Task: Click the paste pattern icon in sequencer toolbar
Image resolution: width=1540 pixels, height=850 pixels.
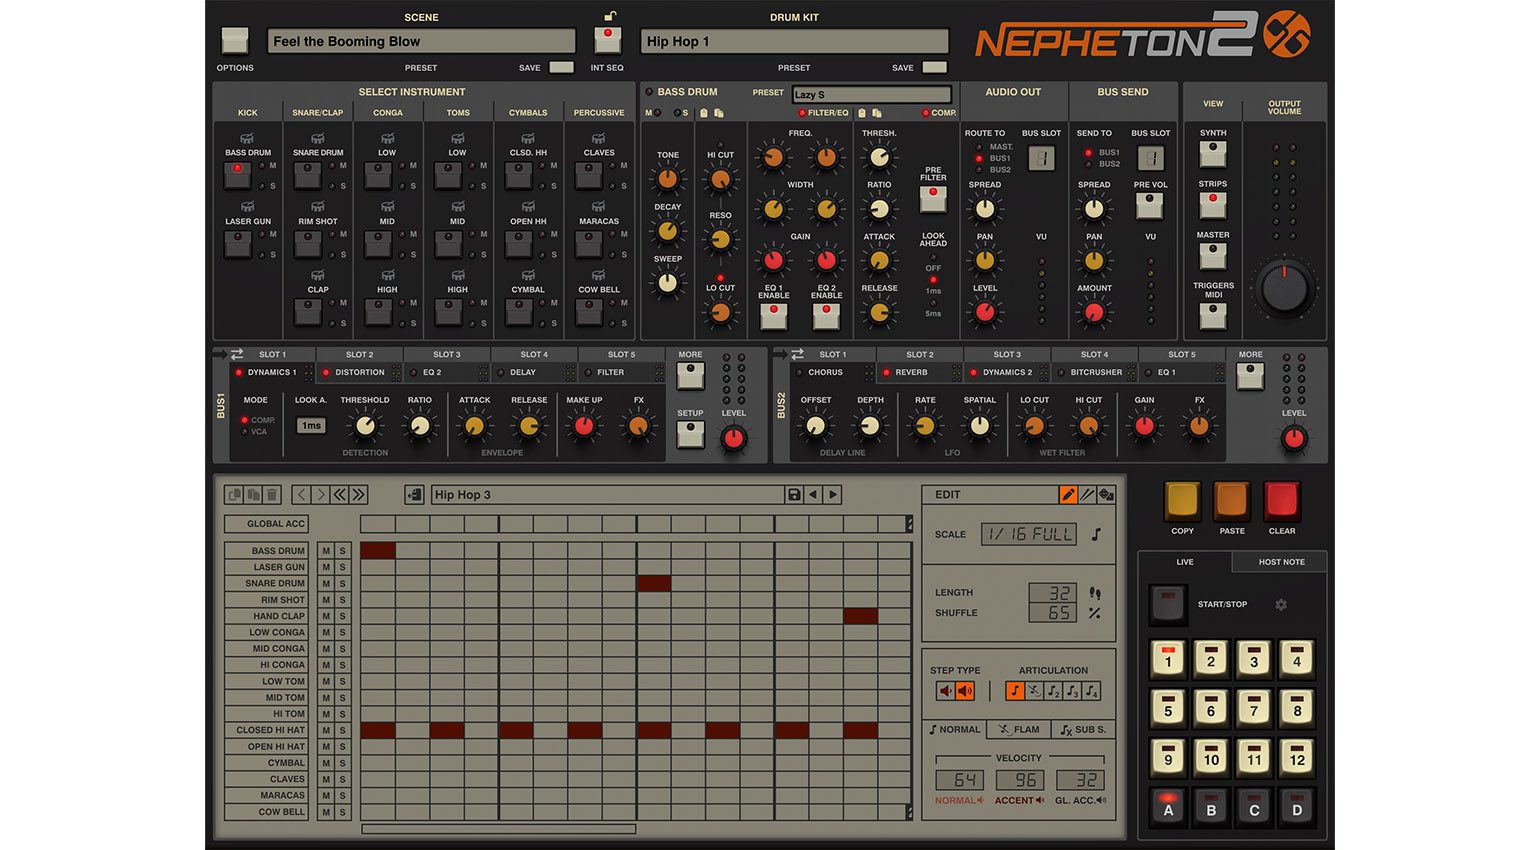Action: click(253, 494)
